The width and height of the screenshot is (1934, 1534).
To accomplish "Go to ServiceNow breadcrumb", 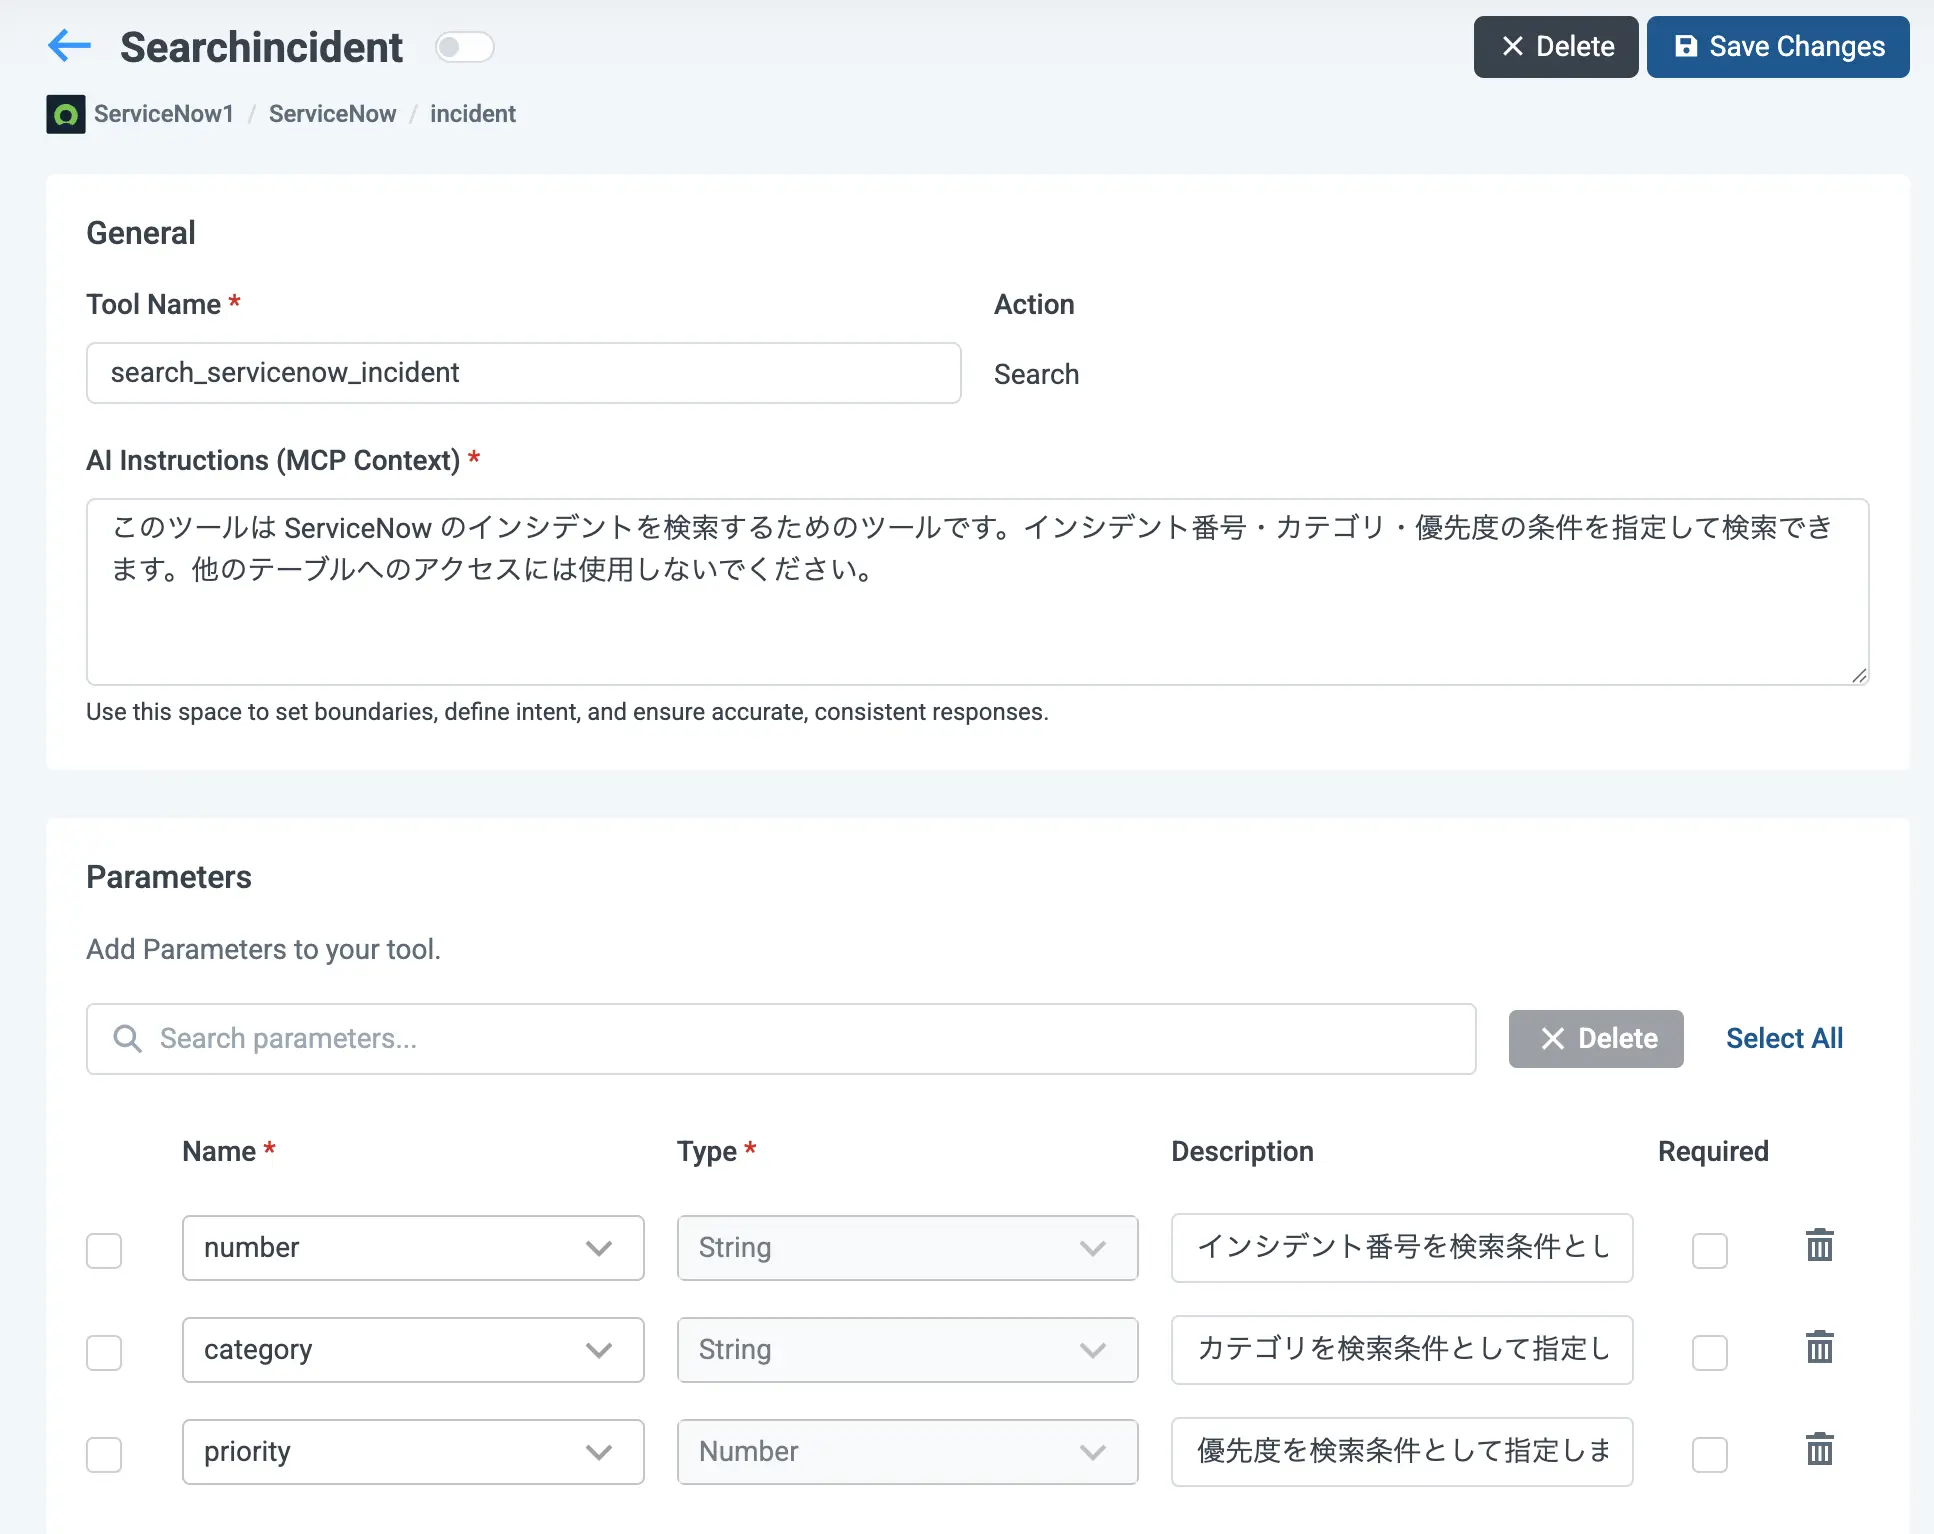I will [x=332, y=114].
